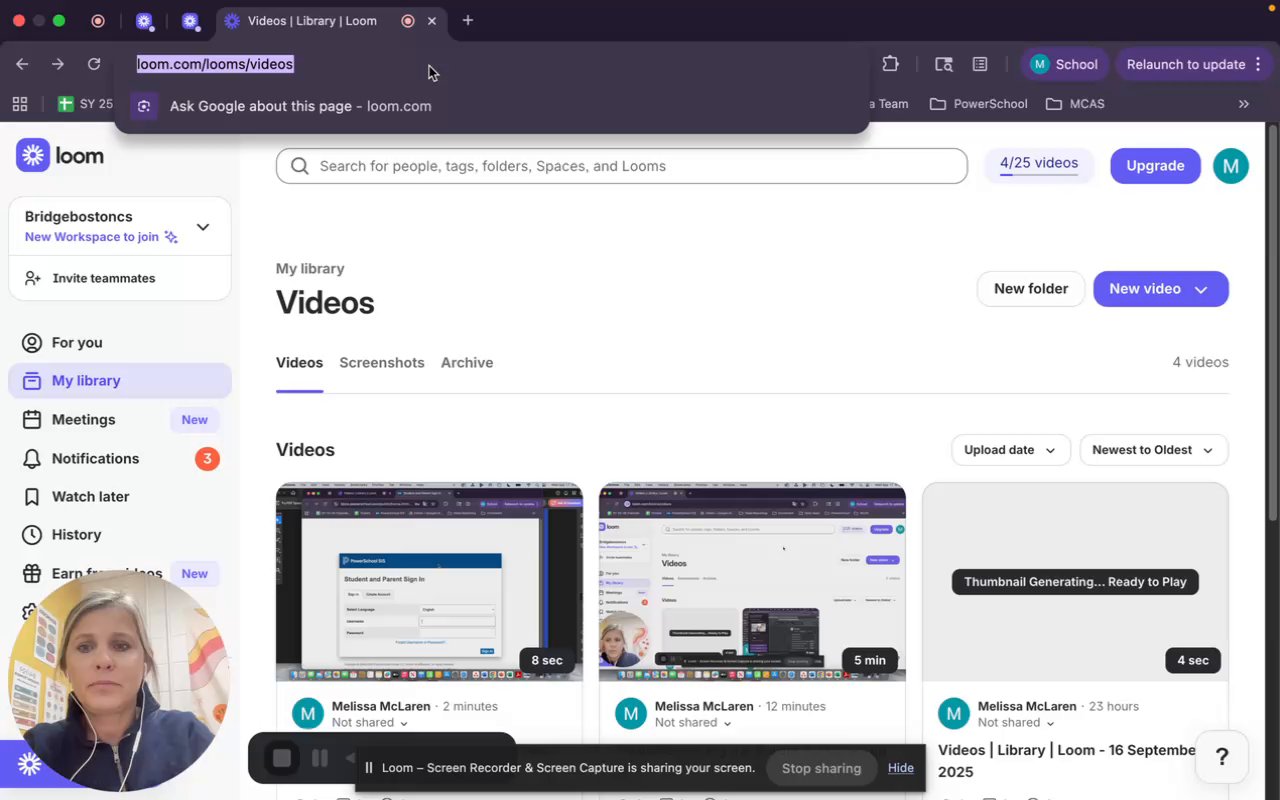Expand Not shared on 12 minutes video
Image resolution: width=1280 pixels, height=800 pixels.
(x=693, y=723)
